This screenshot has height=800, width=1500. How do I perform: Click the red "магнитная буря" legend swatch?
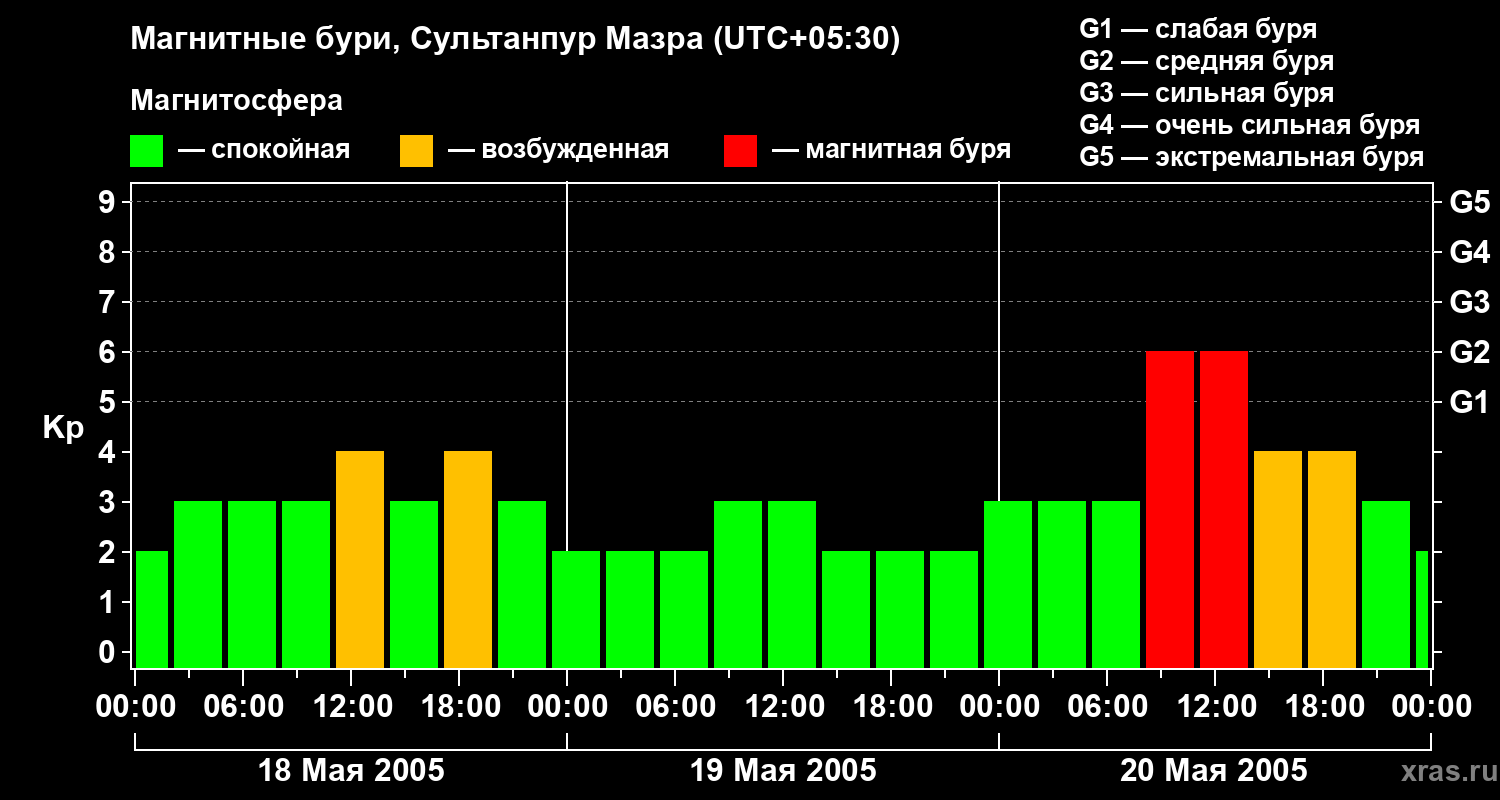click(740, 151)
